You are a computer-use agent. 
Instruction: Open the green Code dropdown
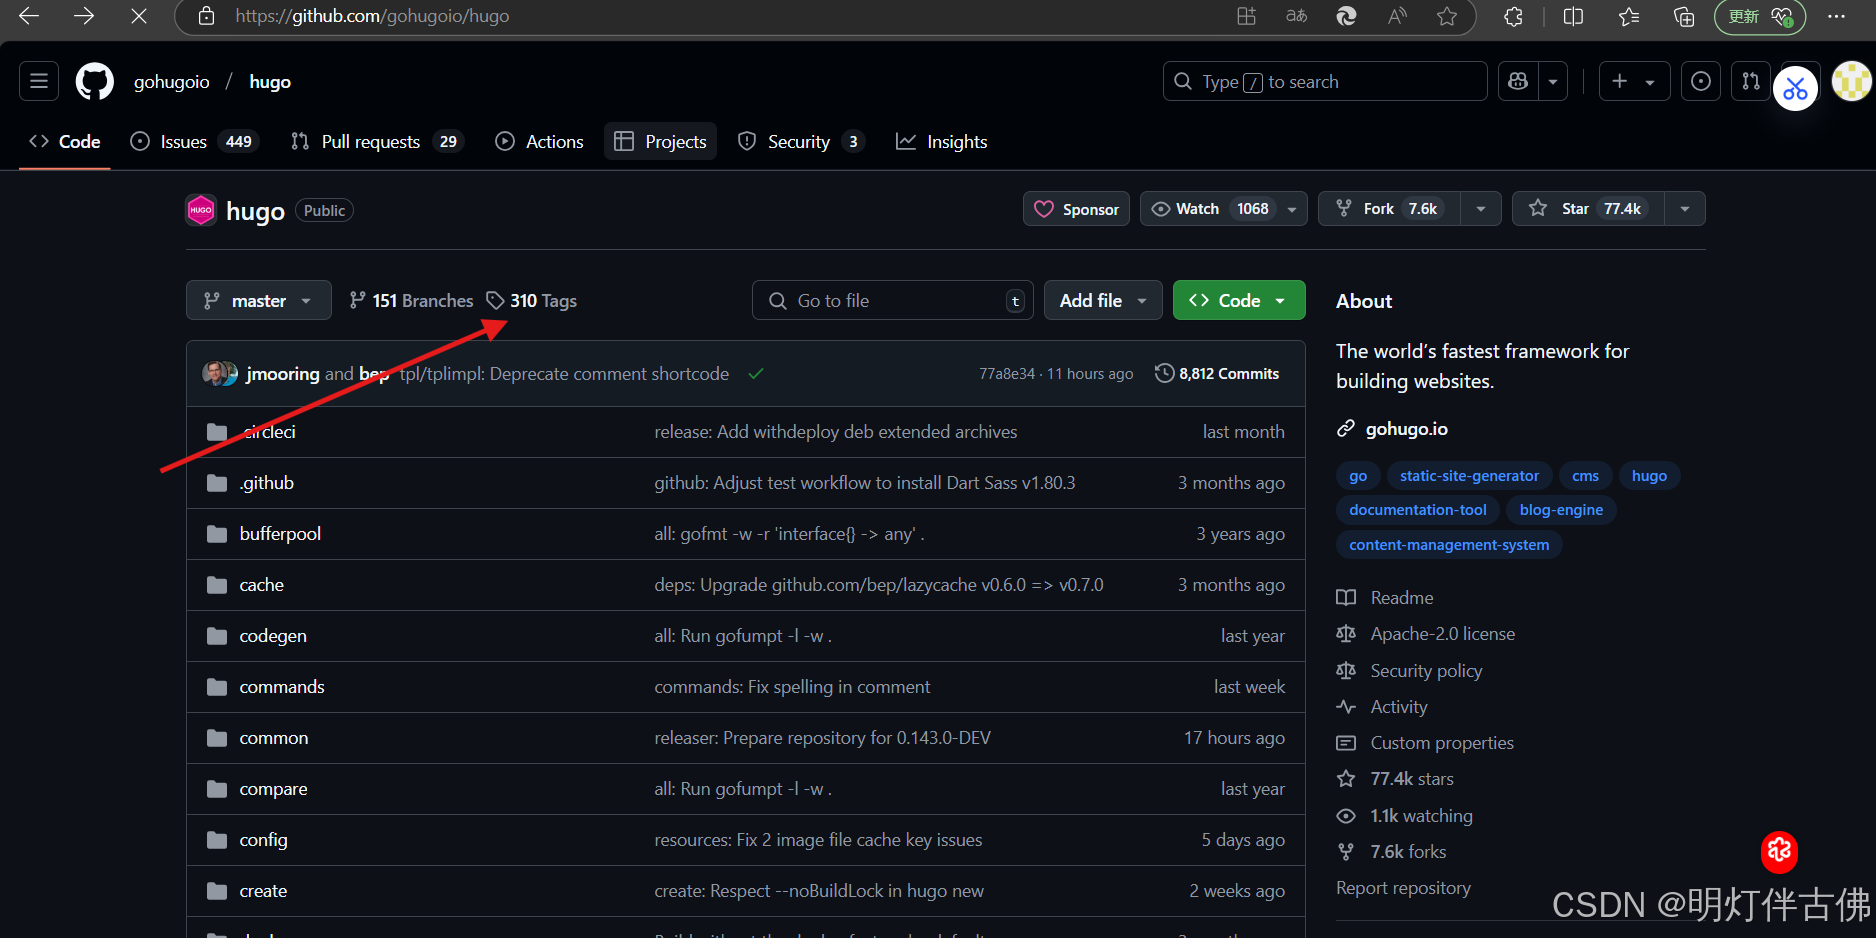pos(1239,300)
